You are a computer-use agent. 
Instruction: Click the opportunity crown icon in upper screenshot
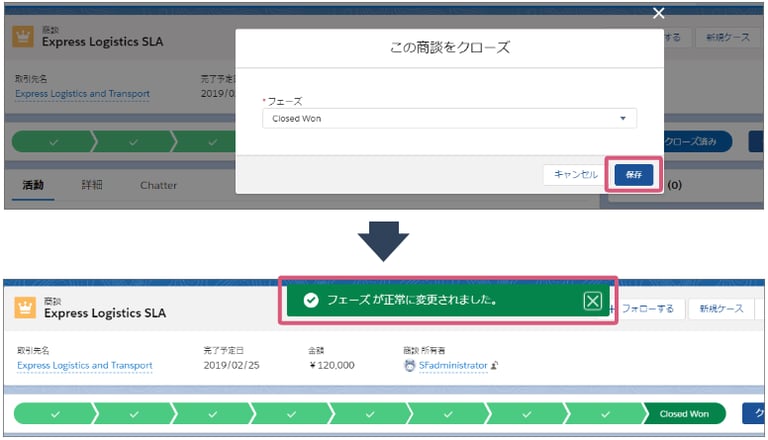point(23,37)
